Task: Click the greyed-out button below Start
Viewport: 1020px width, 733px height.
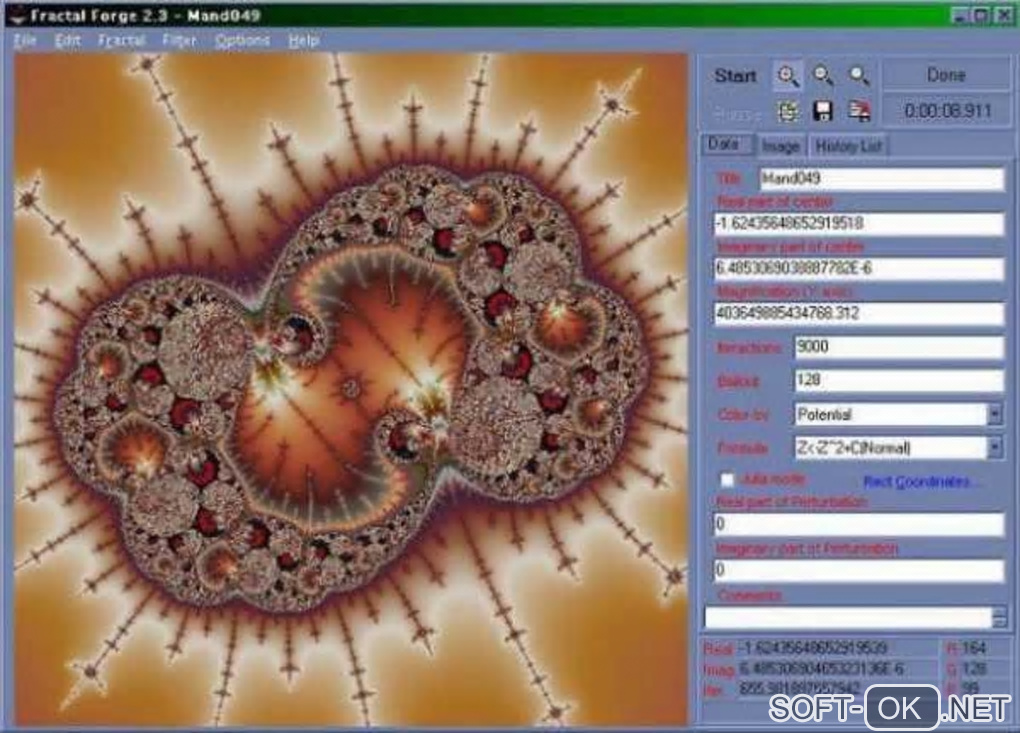Action: [x=736, y=114]
